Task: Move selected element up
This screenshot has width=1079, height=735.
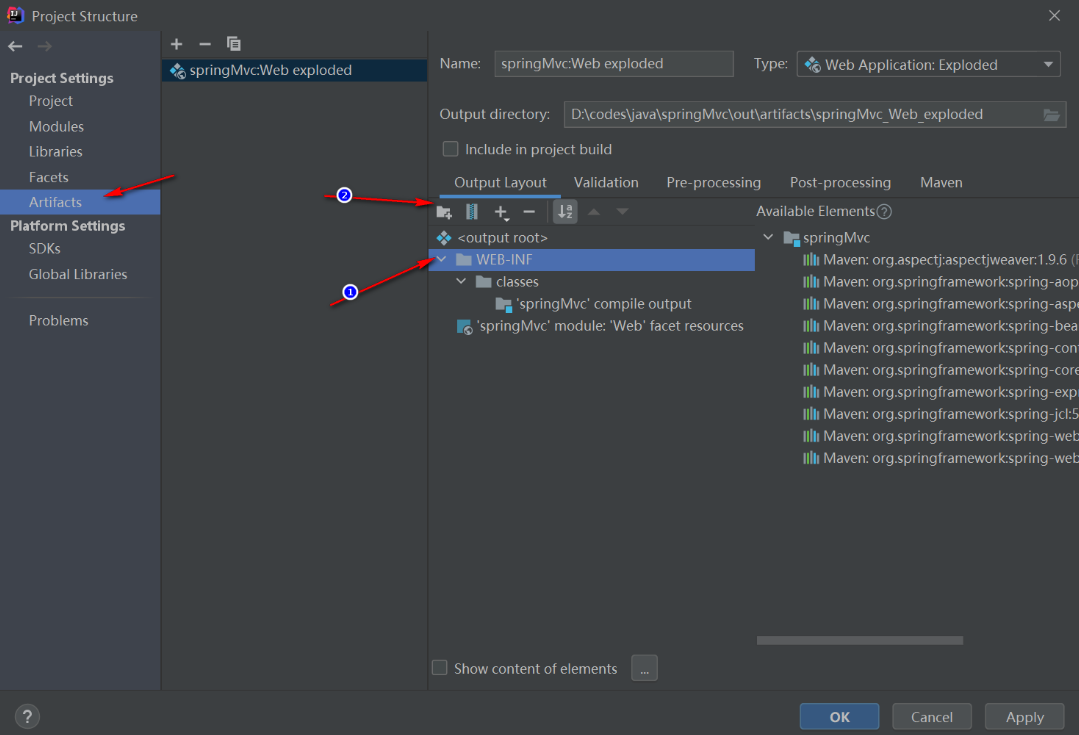Action: click(x=594, y=212)
